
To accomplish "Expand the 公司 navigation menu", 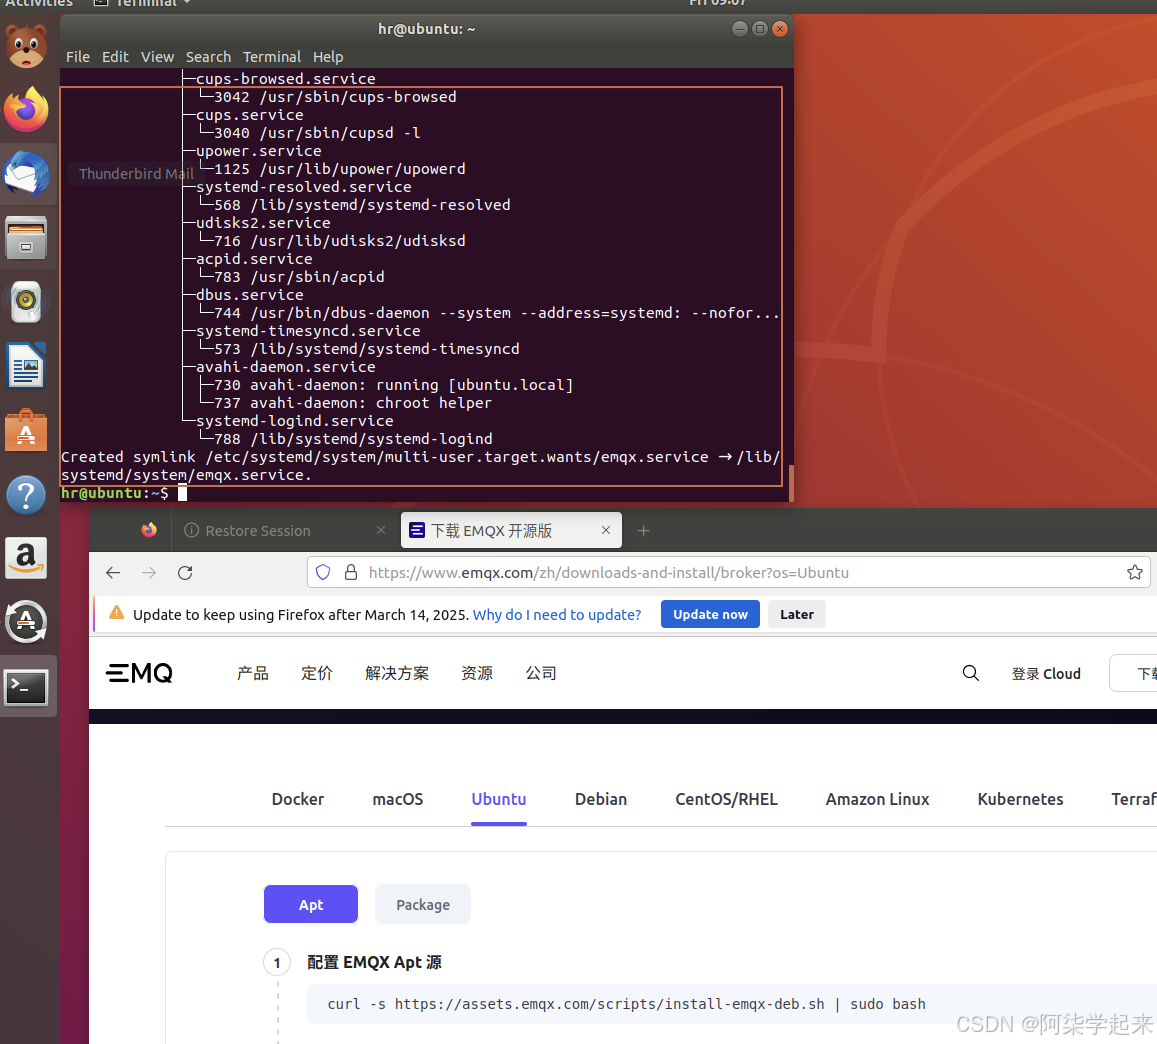I will [x=541, y=673].
